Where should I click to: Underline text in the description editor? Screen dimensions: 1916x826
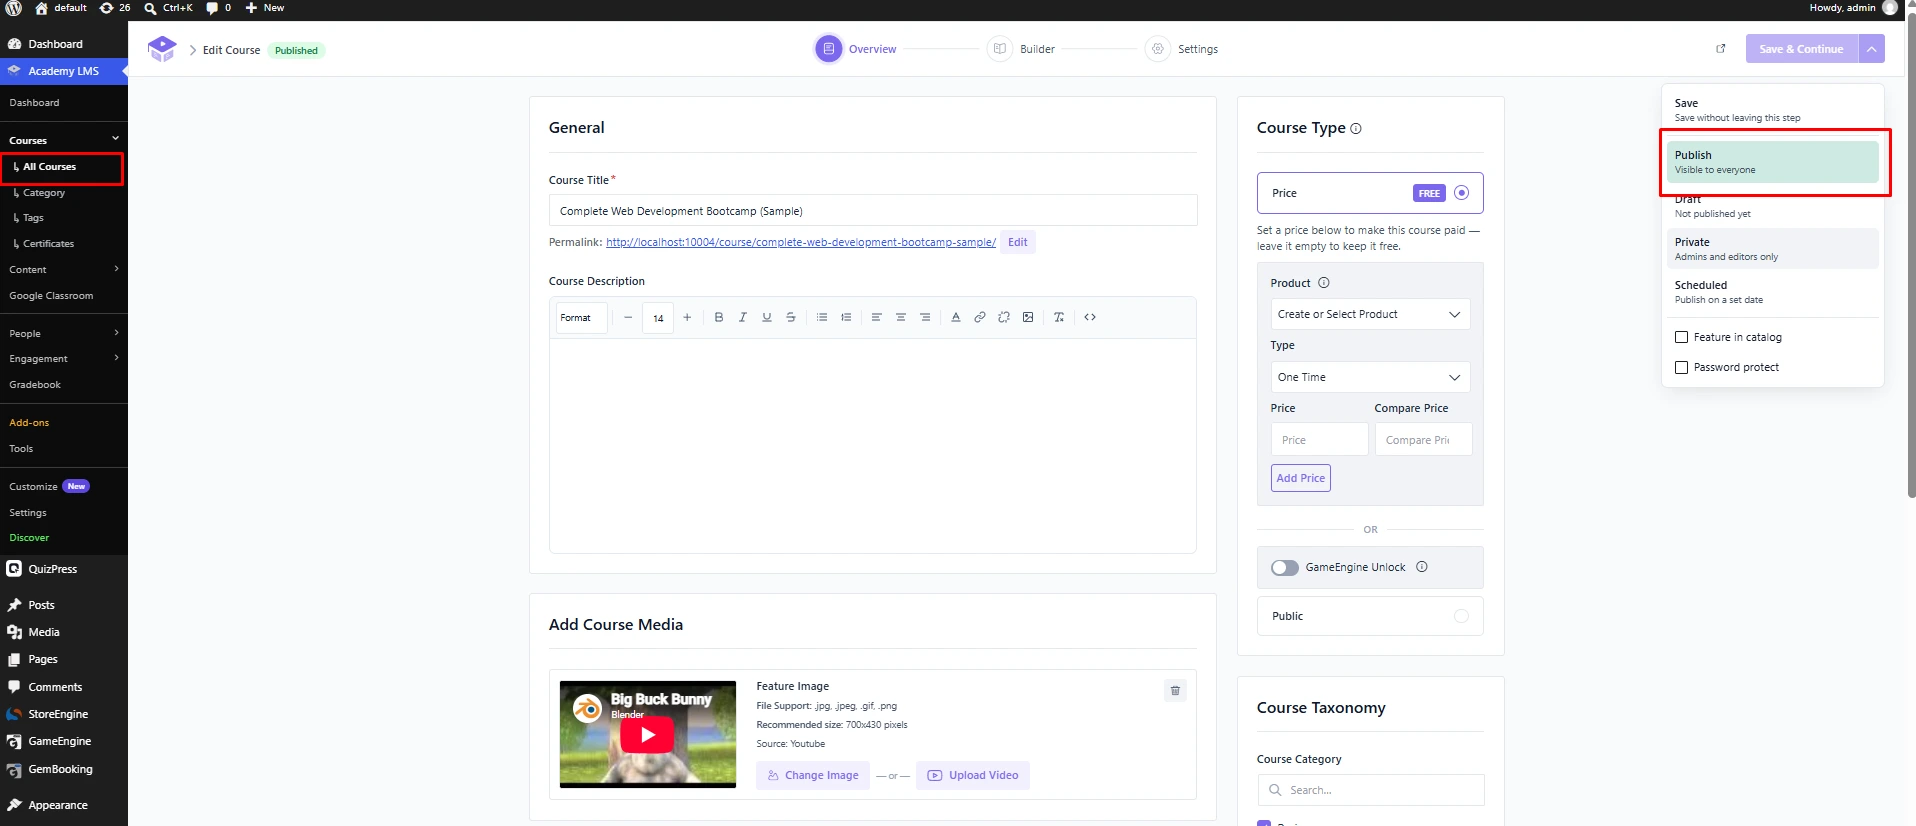[767, 317]
